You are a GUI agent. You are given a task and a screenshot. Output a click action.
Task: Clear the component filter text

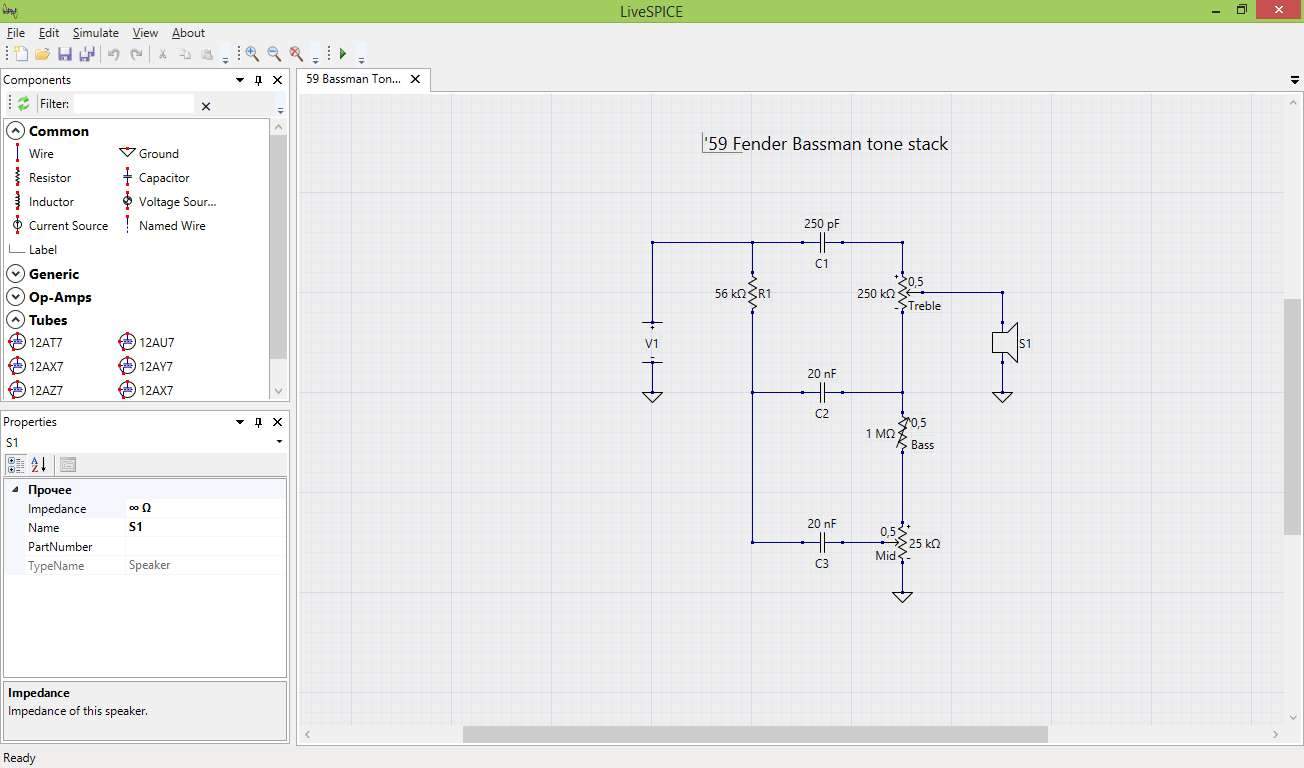click(206, 105)
